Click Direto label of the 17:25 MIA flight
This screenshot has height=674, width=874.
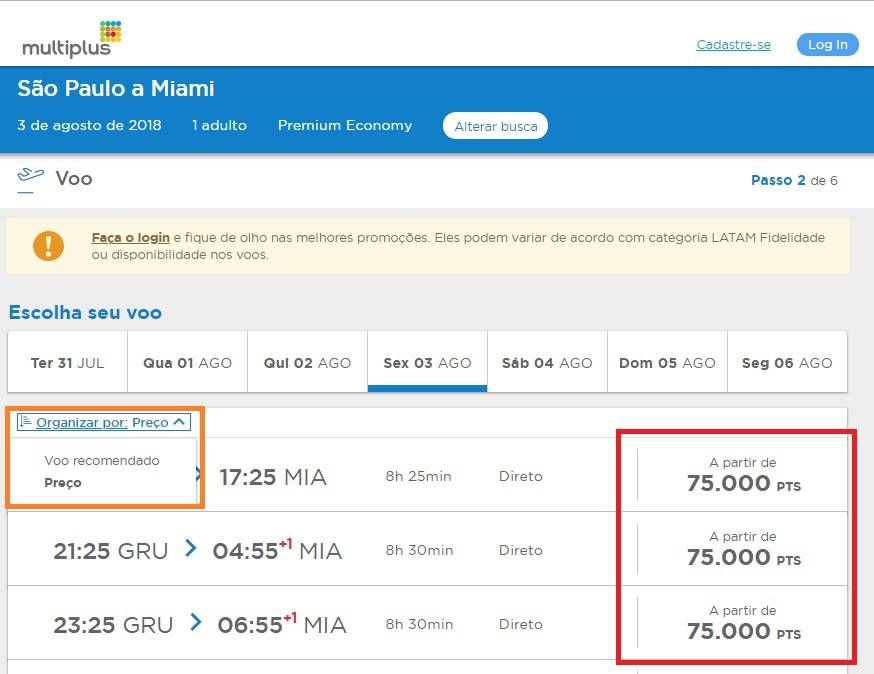[521, 476]
